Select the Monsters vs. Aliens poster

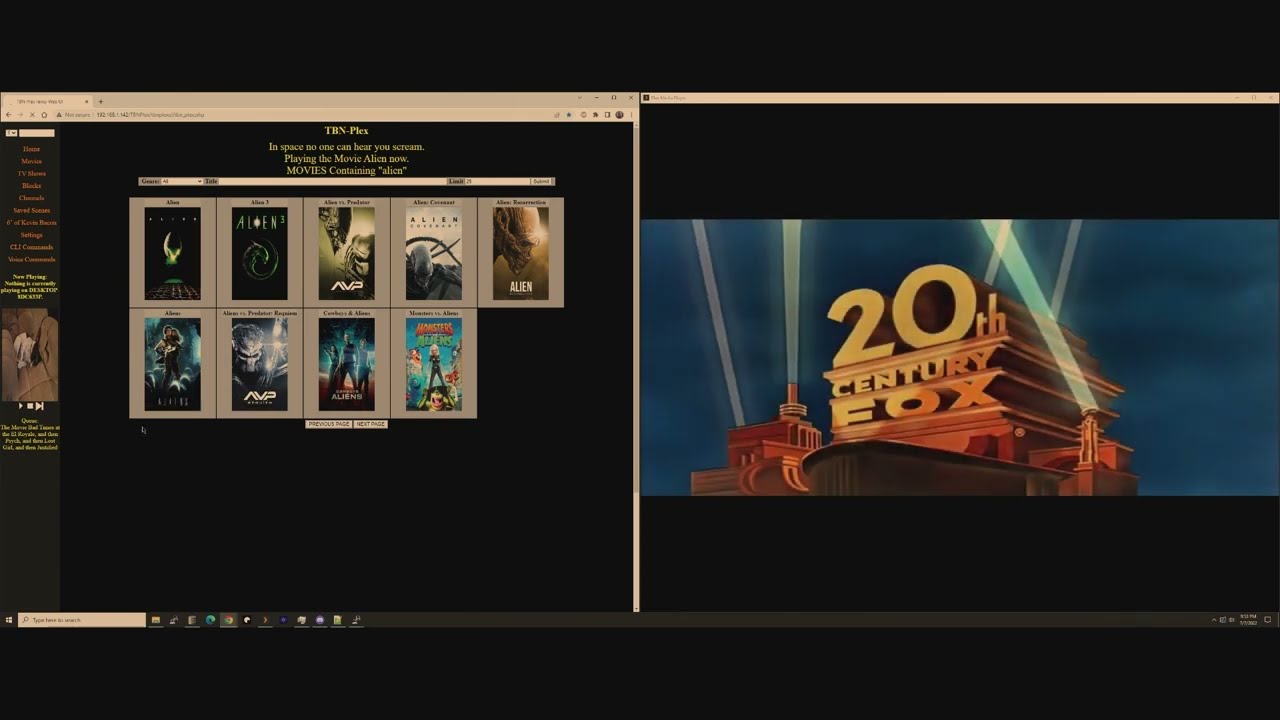tap(434, 365)
